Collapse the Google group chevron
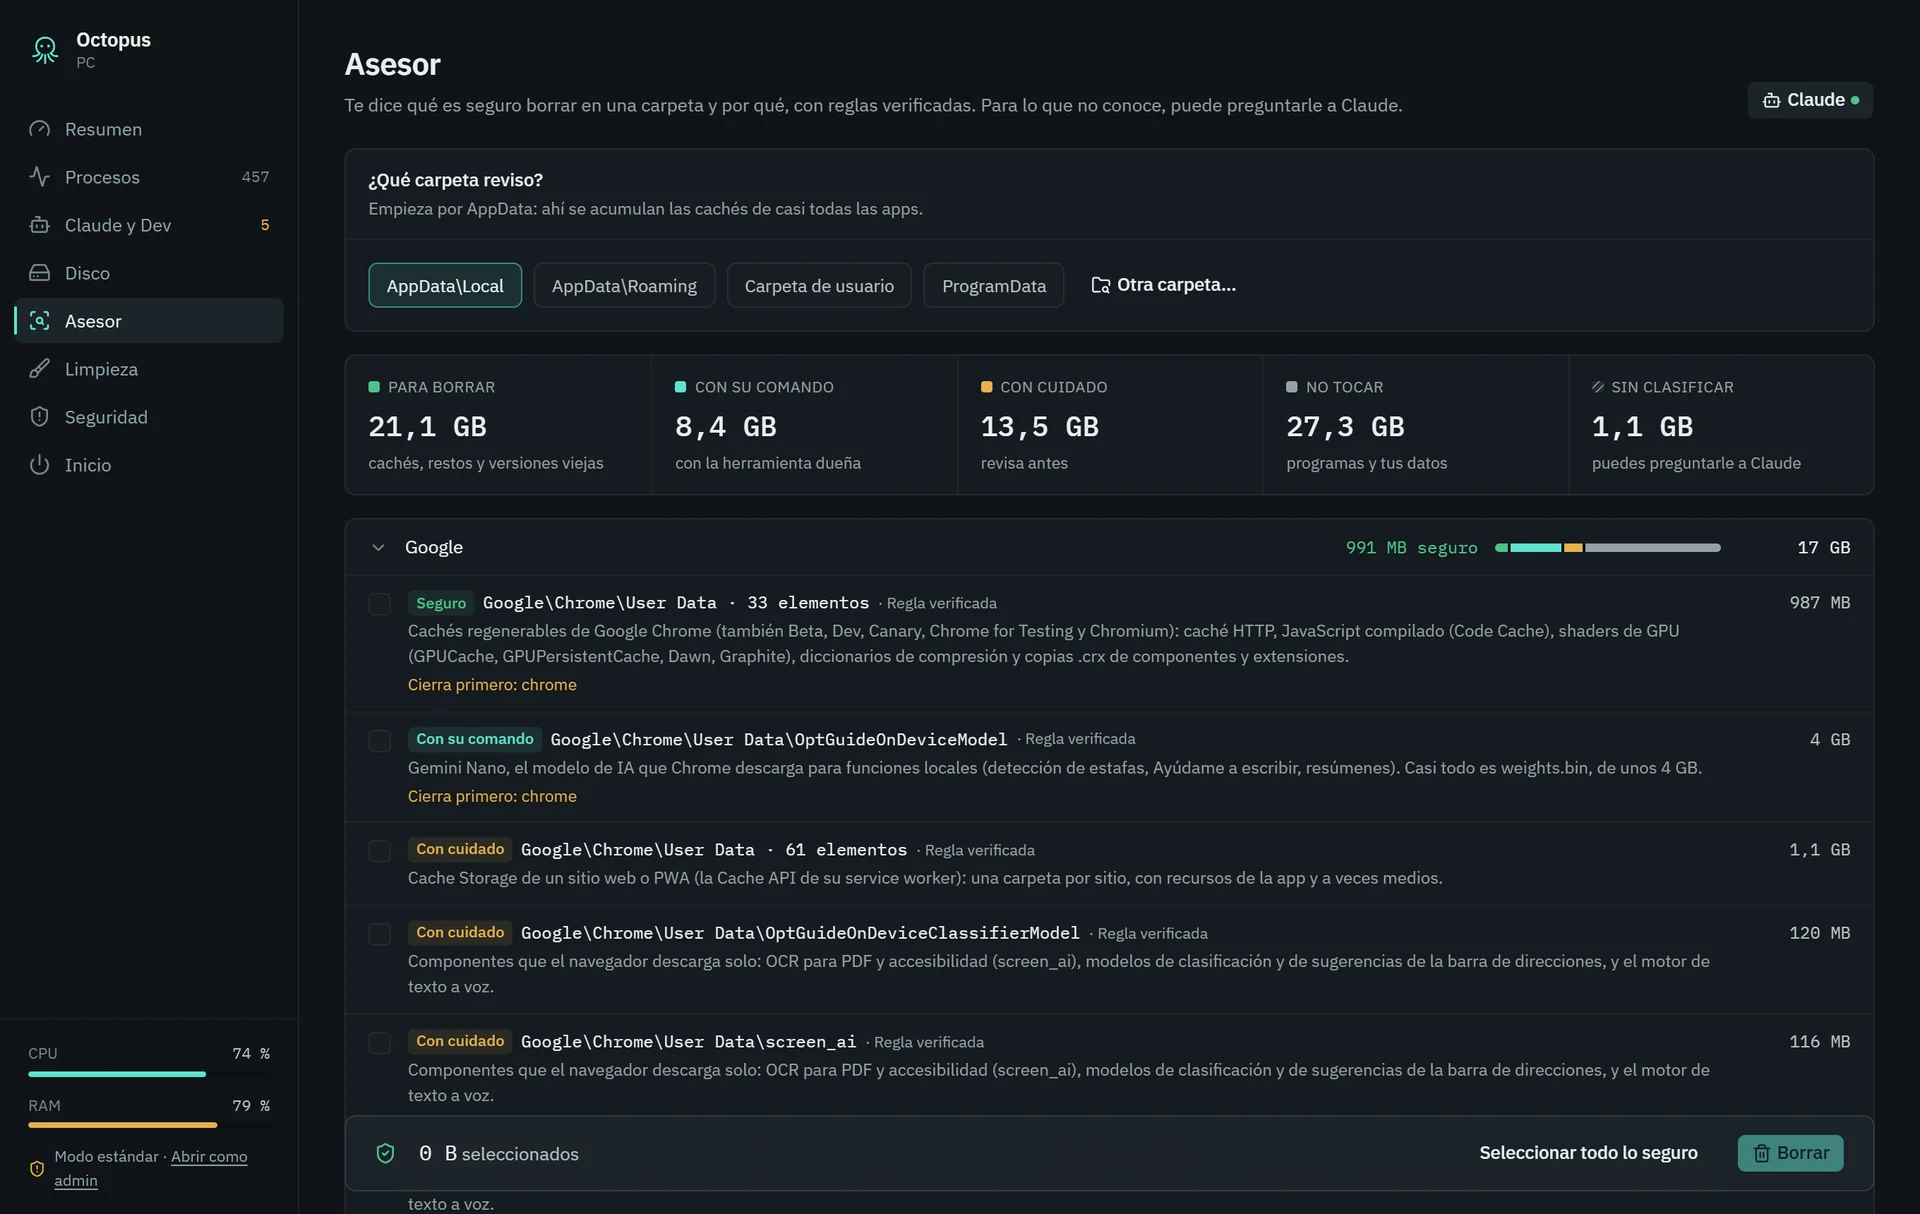 [378, 548]
